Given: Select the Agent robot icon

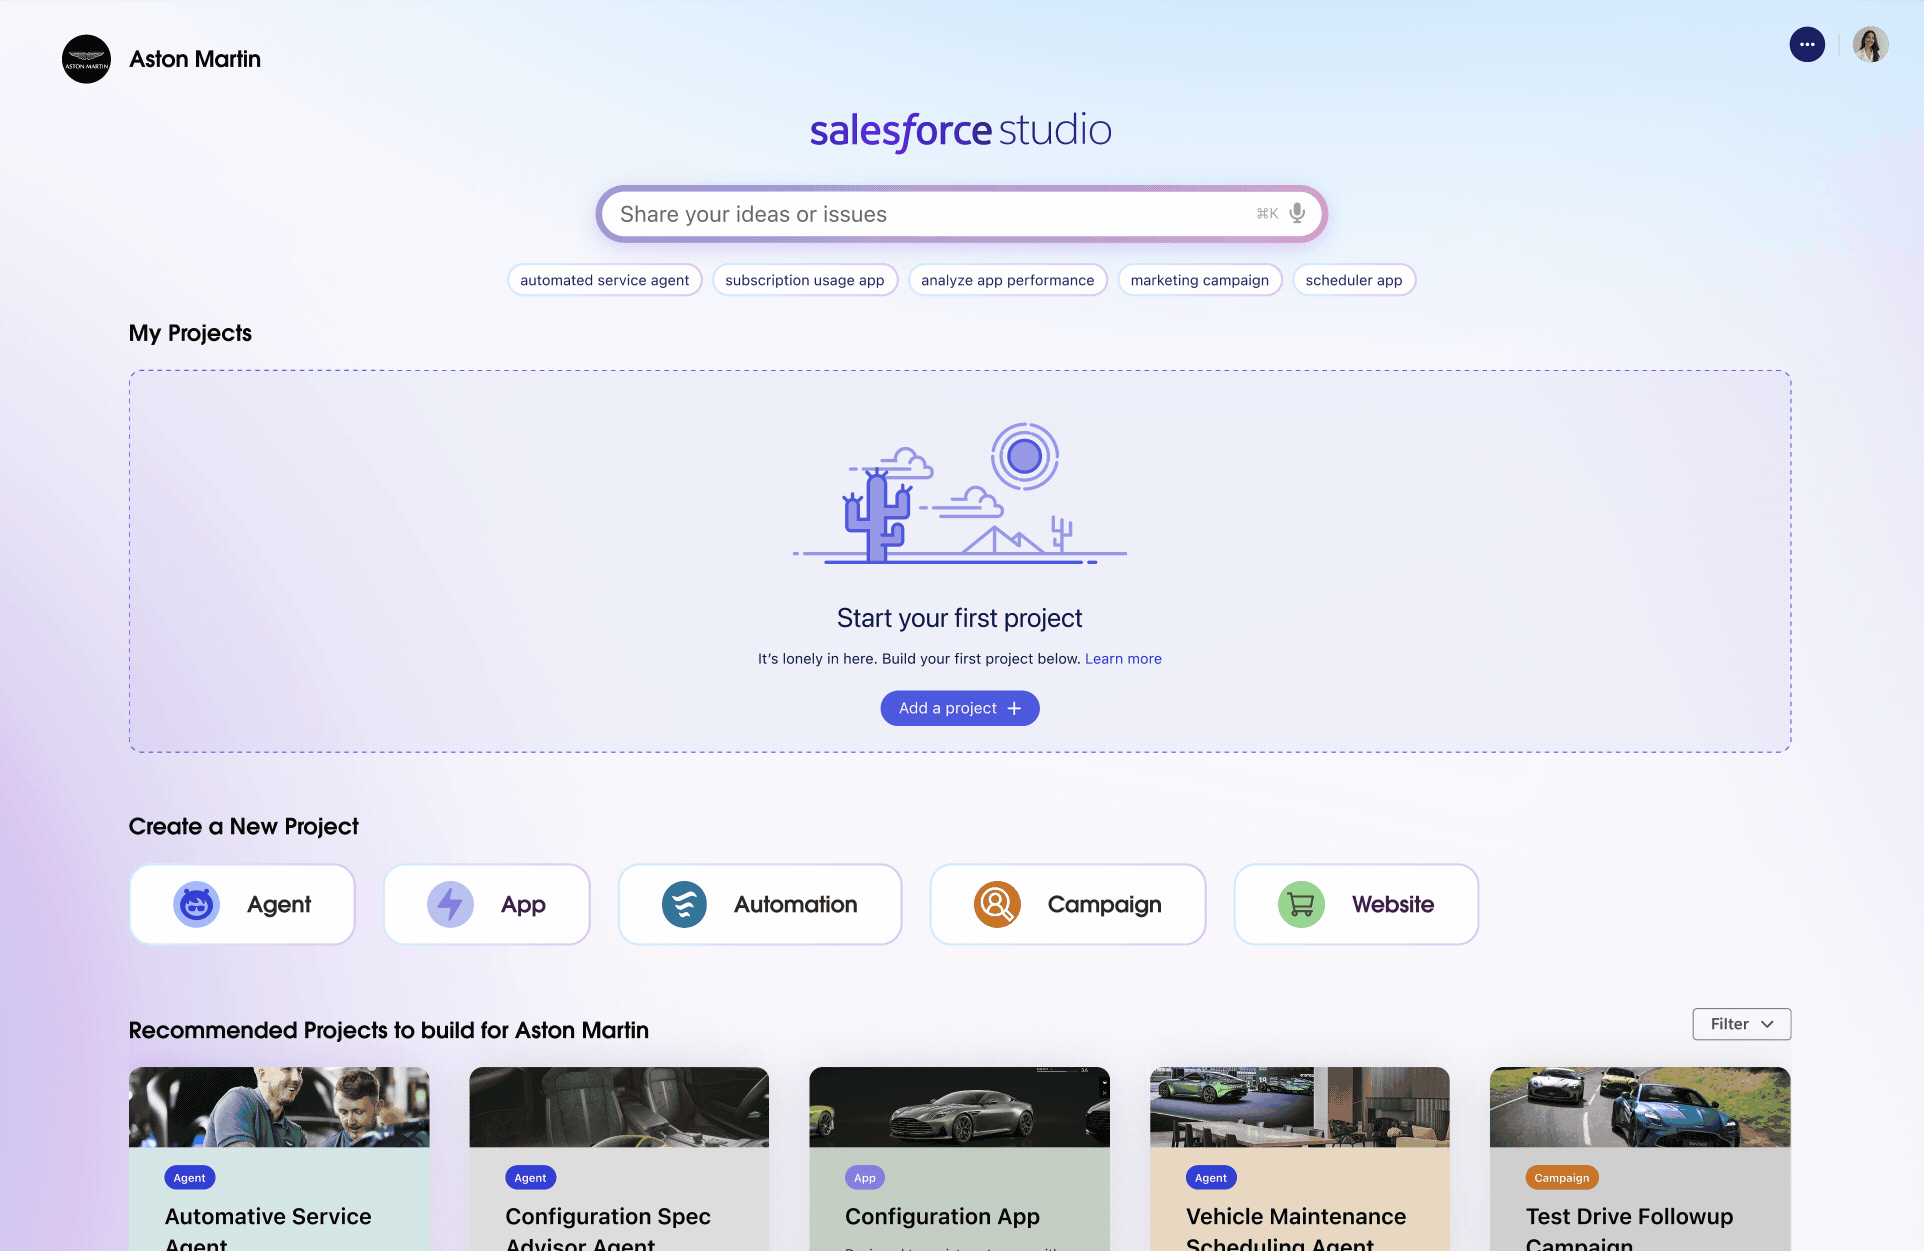Looking at the screenshot, I should pos(196,904).
